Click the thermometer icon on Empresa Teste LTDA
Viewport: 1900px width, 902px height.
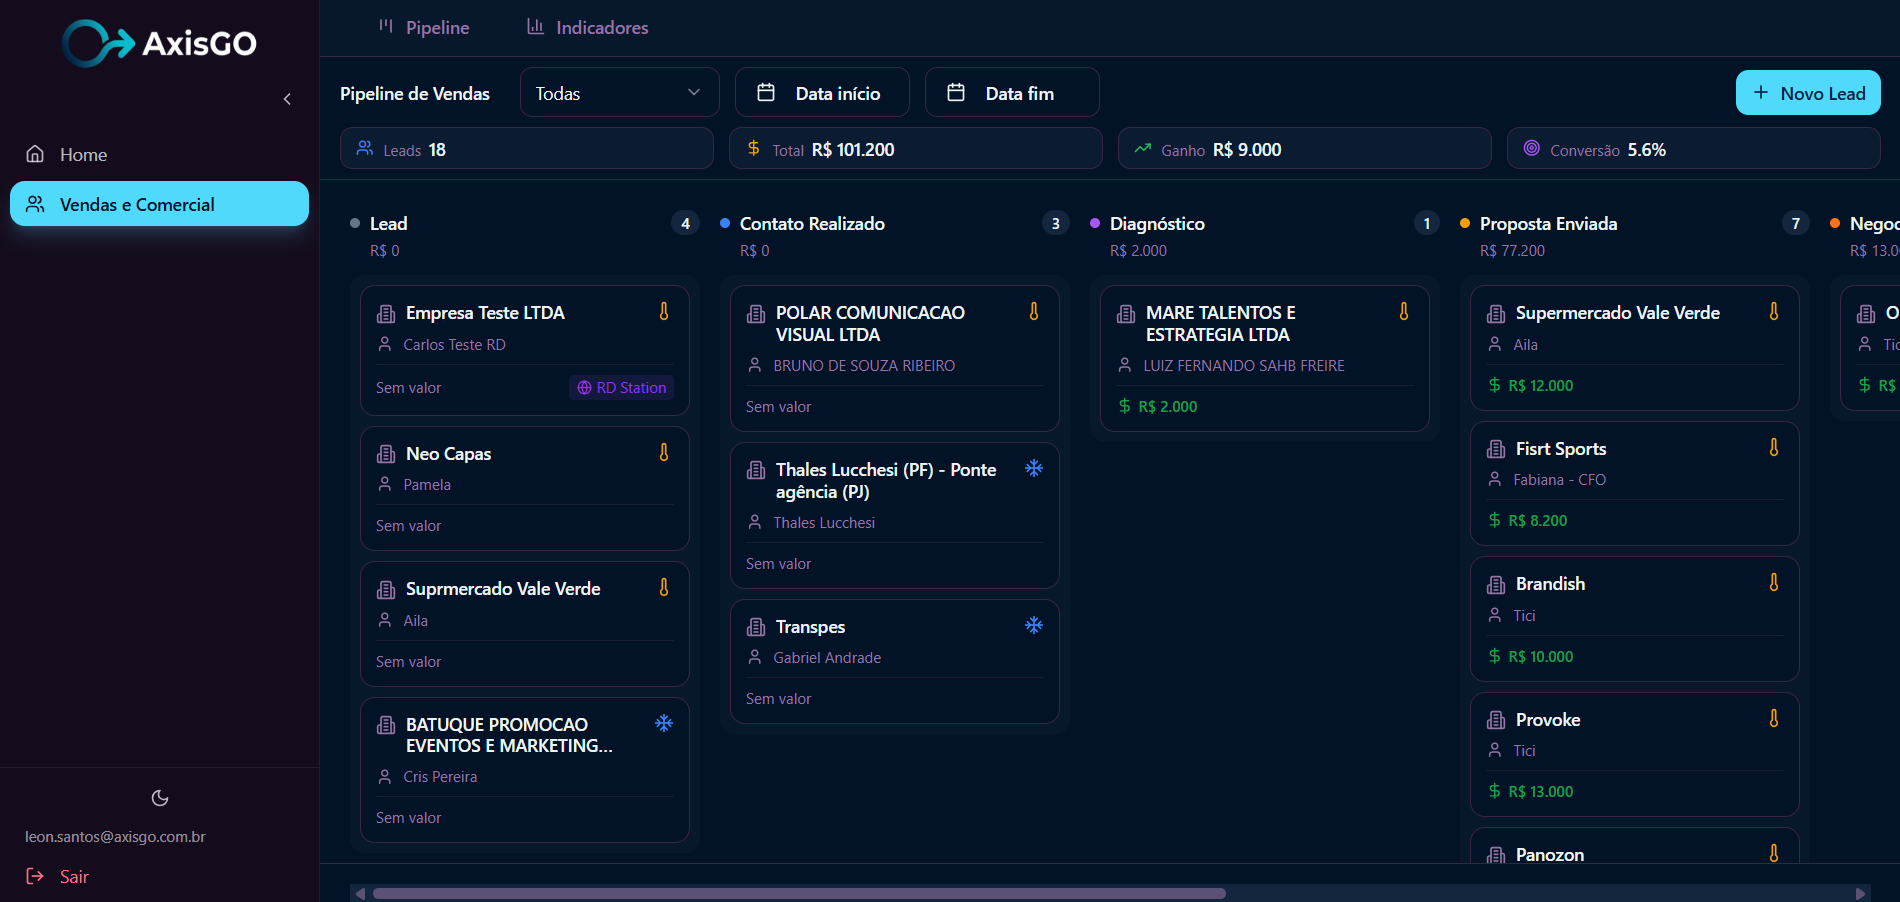pos(664,312)
